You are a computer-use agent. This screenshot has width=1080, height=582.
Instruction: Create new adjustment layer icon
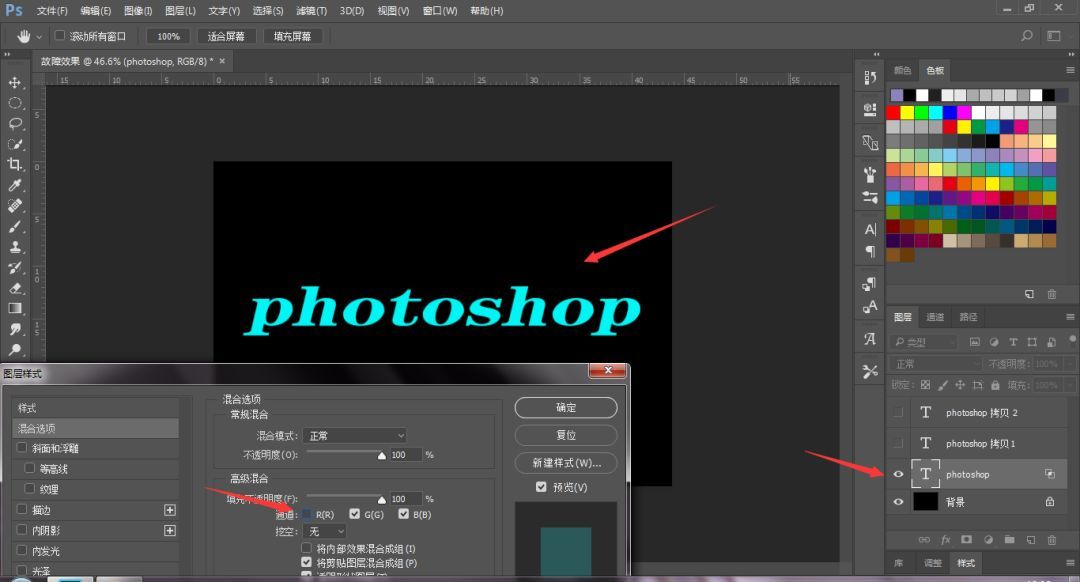[x=988, y=540]
